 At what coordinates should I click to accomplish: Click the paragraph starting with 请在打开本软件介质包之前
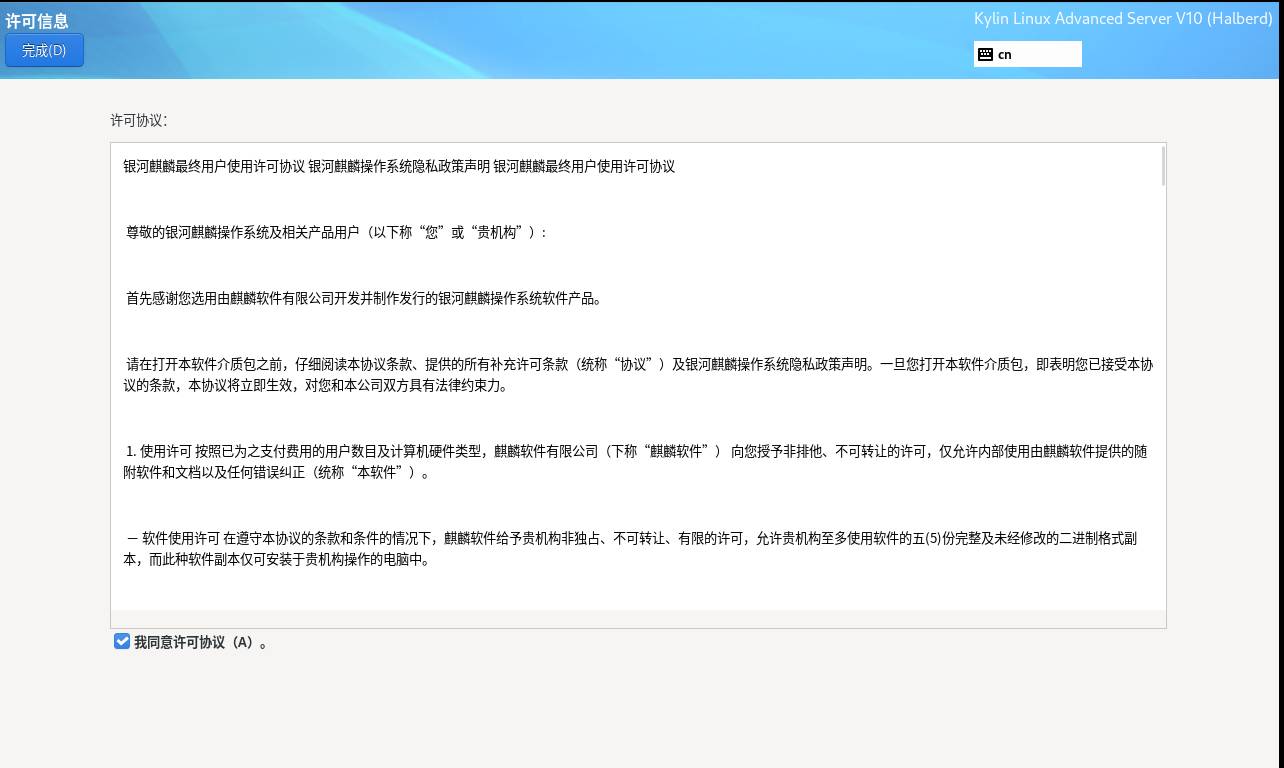coord(638,364)
